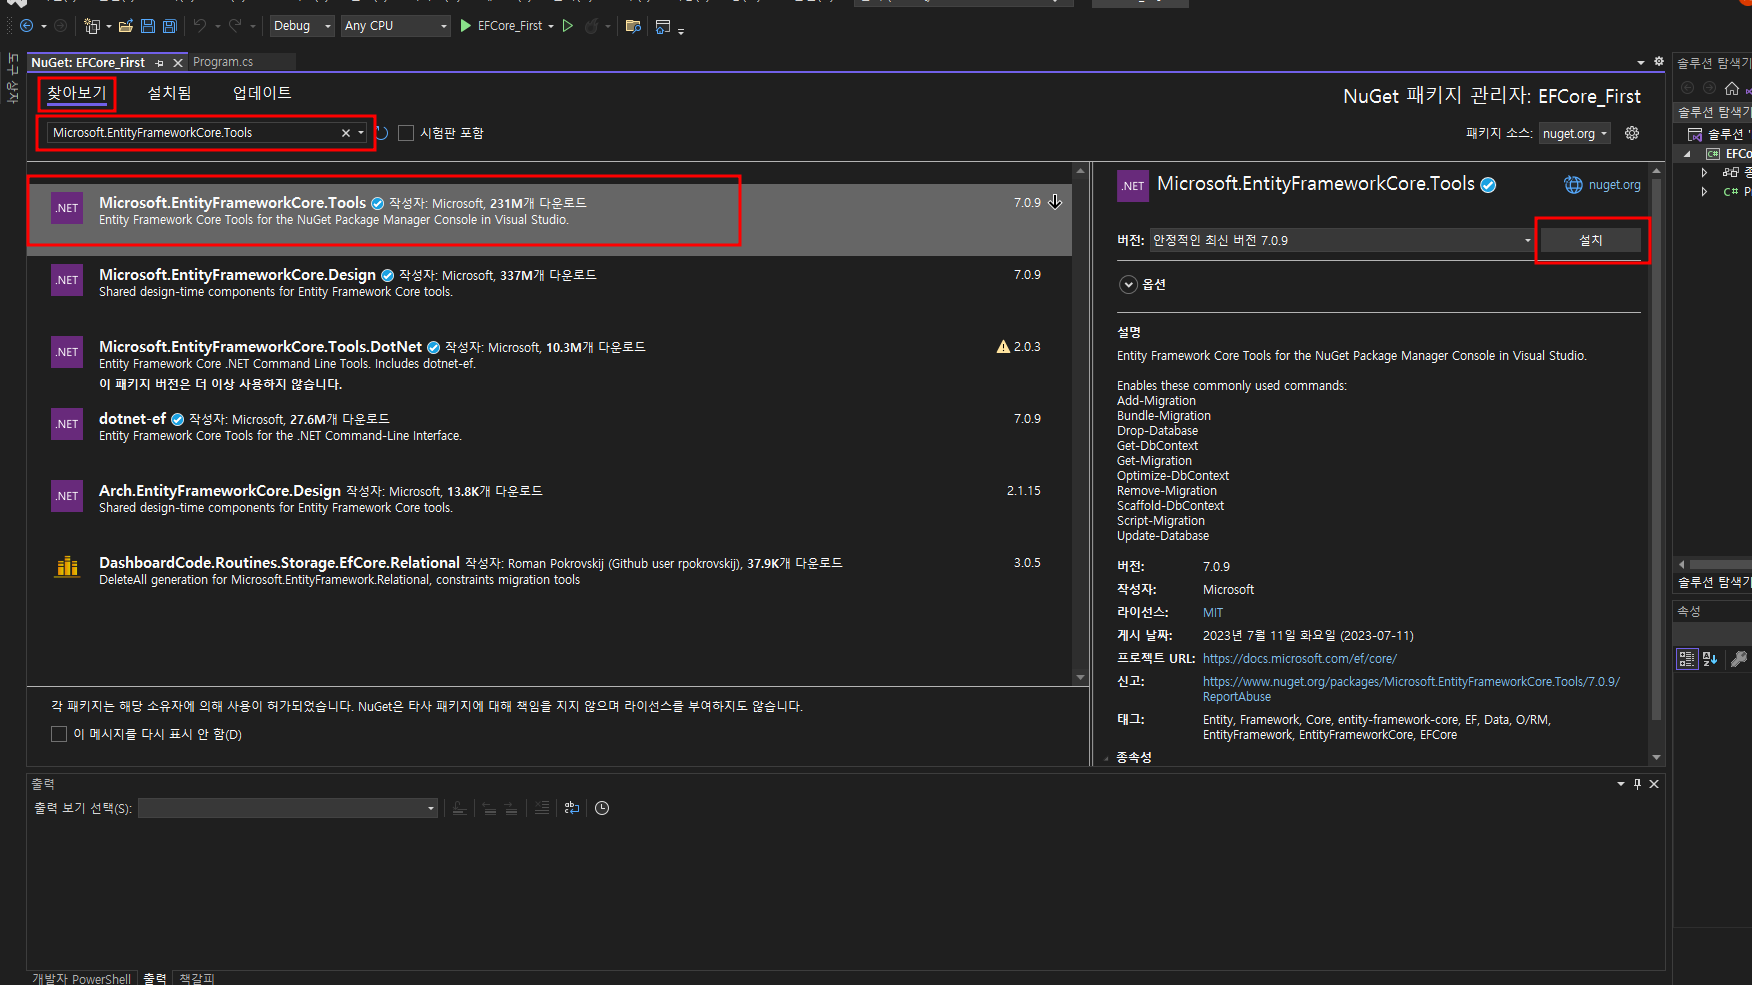Open NuGet package source settings gear

[x=1632, y=133]
